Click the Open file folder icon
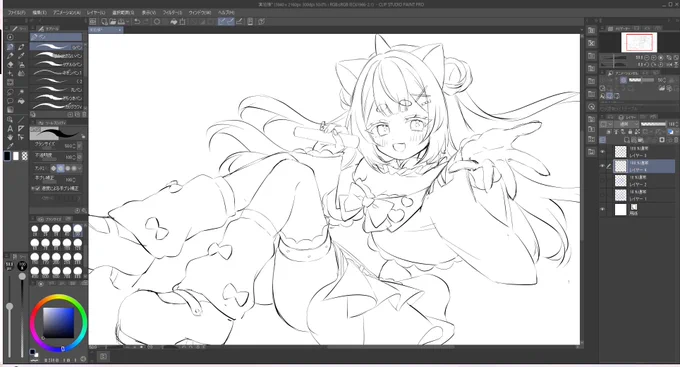 [x=113, y=22]
